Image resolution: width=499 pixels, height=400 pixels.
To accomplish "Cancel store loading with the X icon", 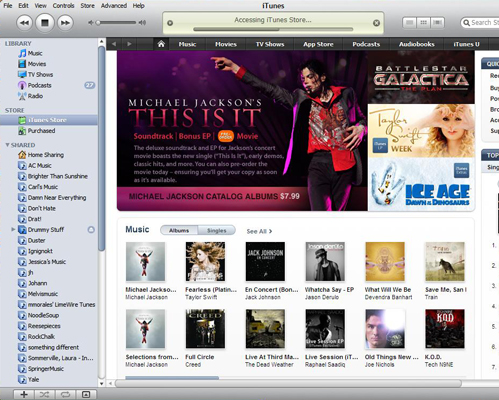I will coord(376,23).
